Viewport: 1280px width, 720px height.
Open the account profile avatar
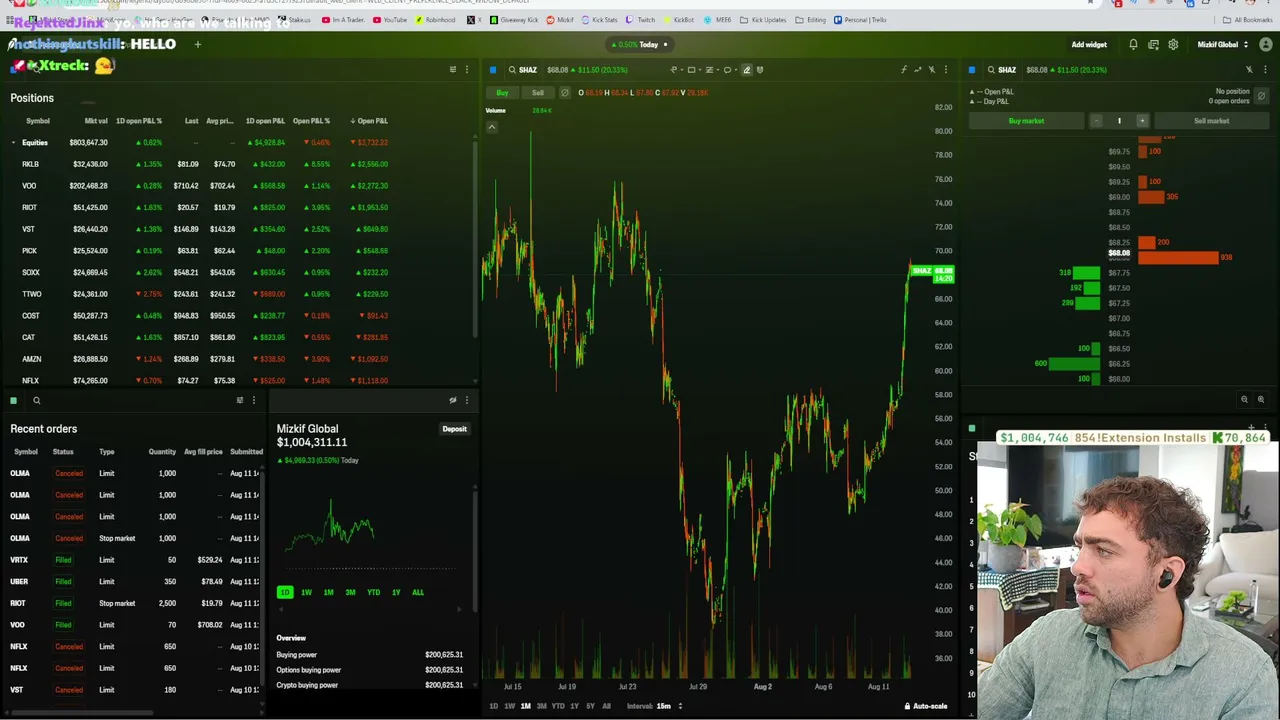[x=1265, y=44]
